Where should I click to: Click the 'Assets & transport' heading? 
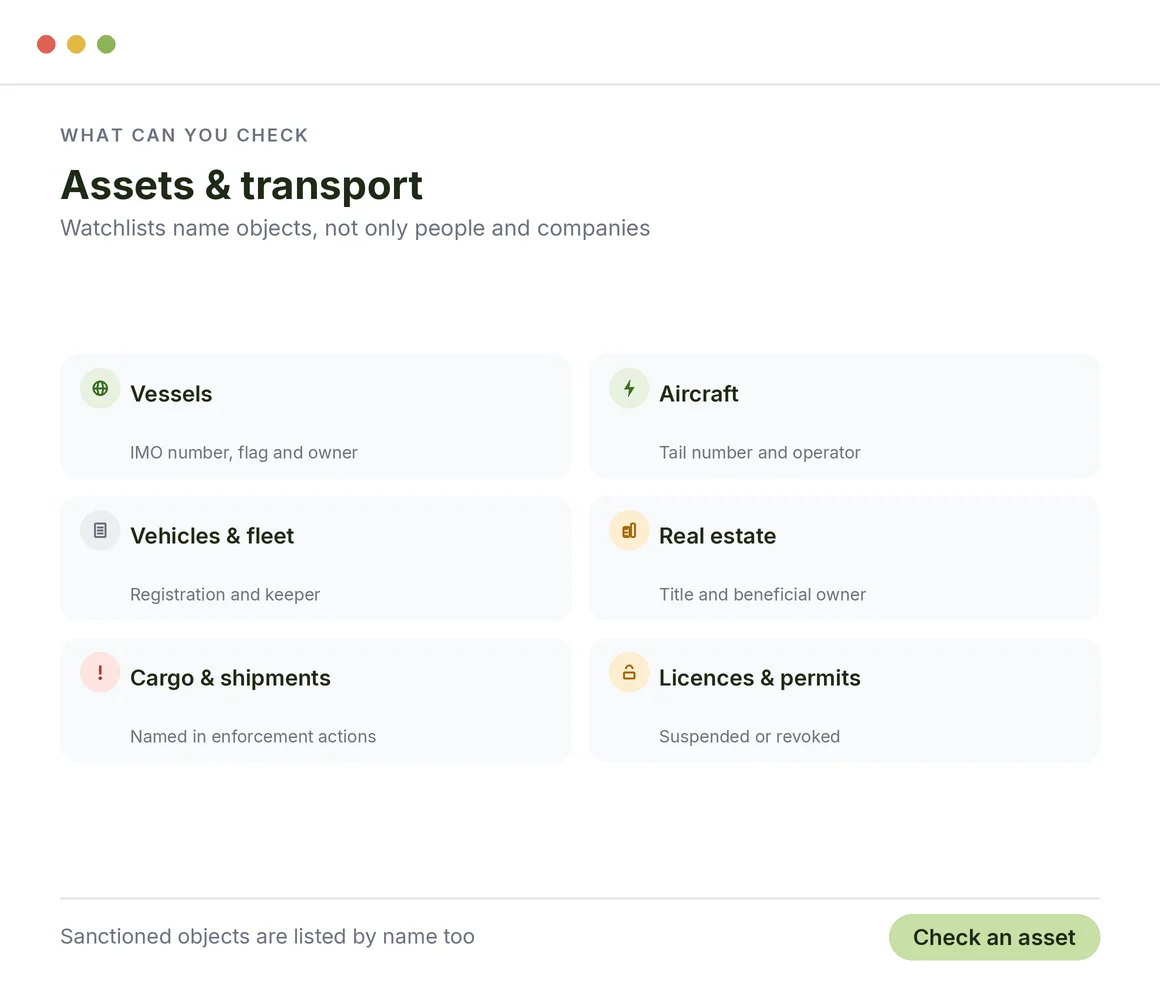pyautogui.click(x=241, y=185)
